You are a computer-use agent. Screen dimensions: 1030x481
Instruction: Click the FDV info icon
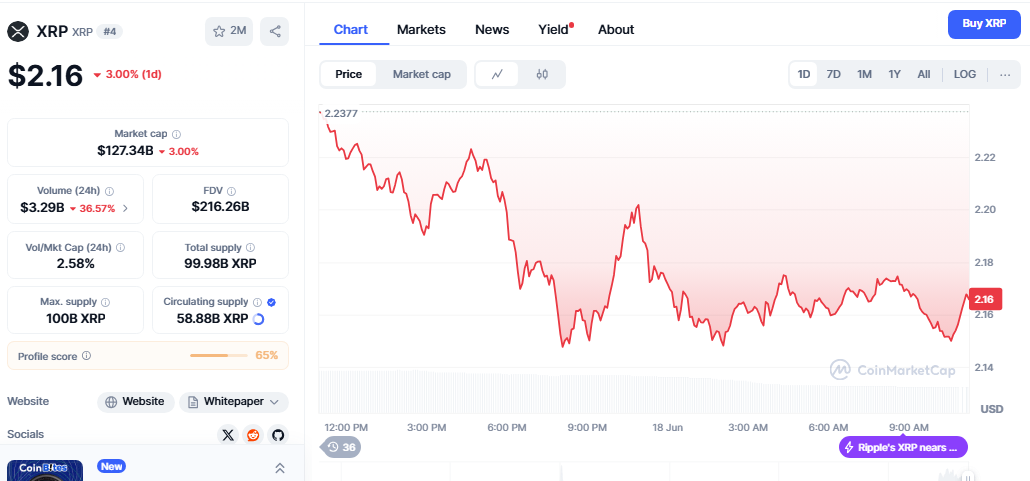click(231, 191)
